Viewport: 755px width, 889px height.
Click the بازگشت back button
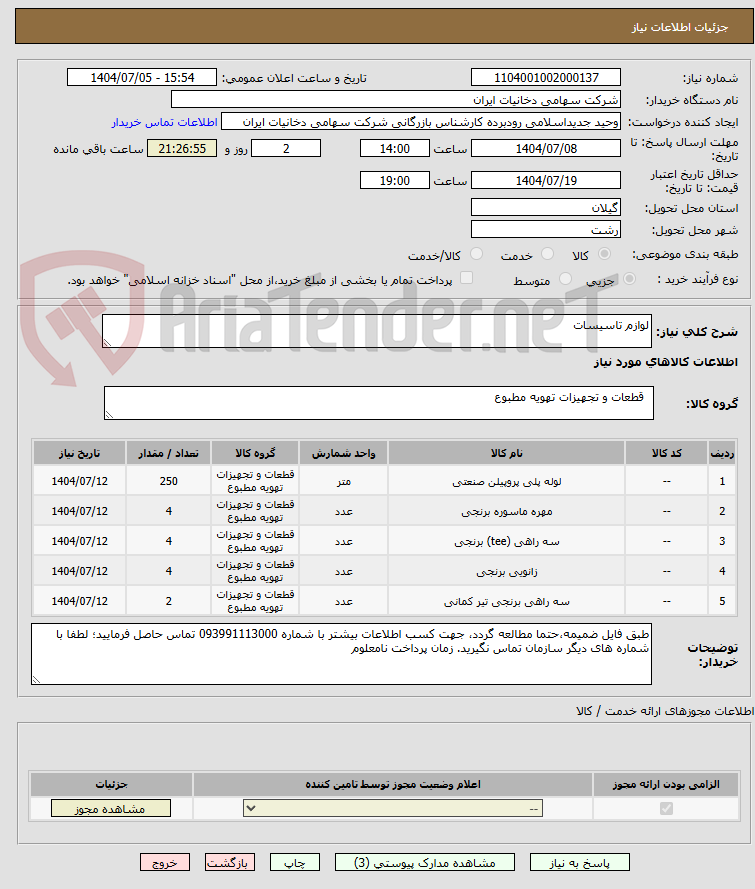230,862
